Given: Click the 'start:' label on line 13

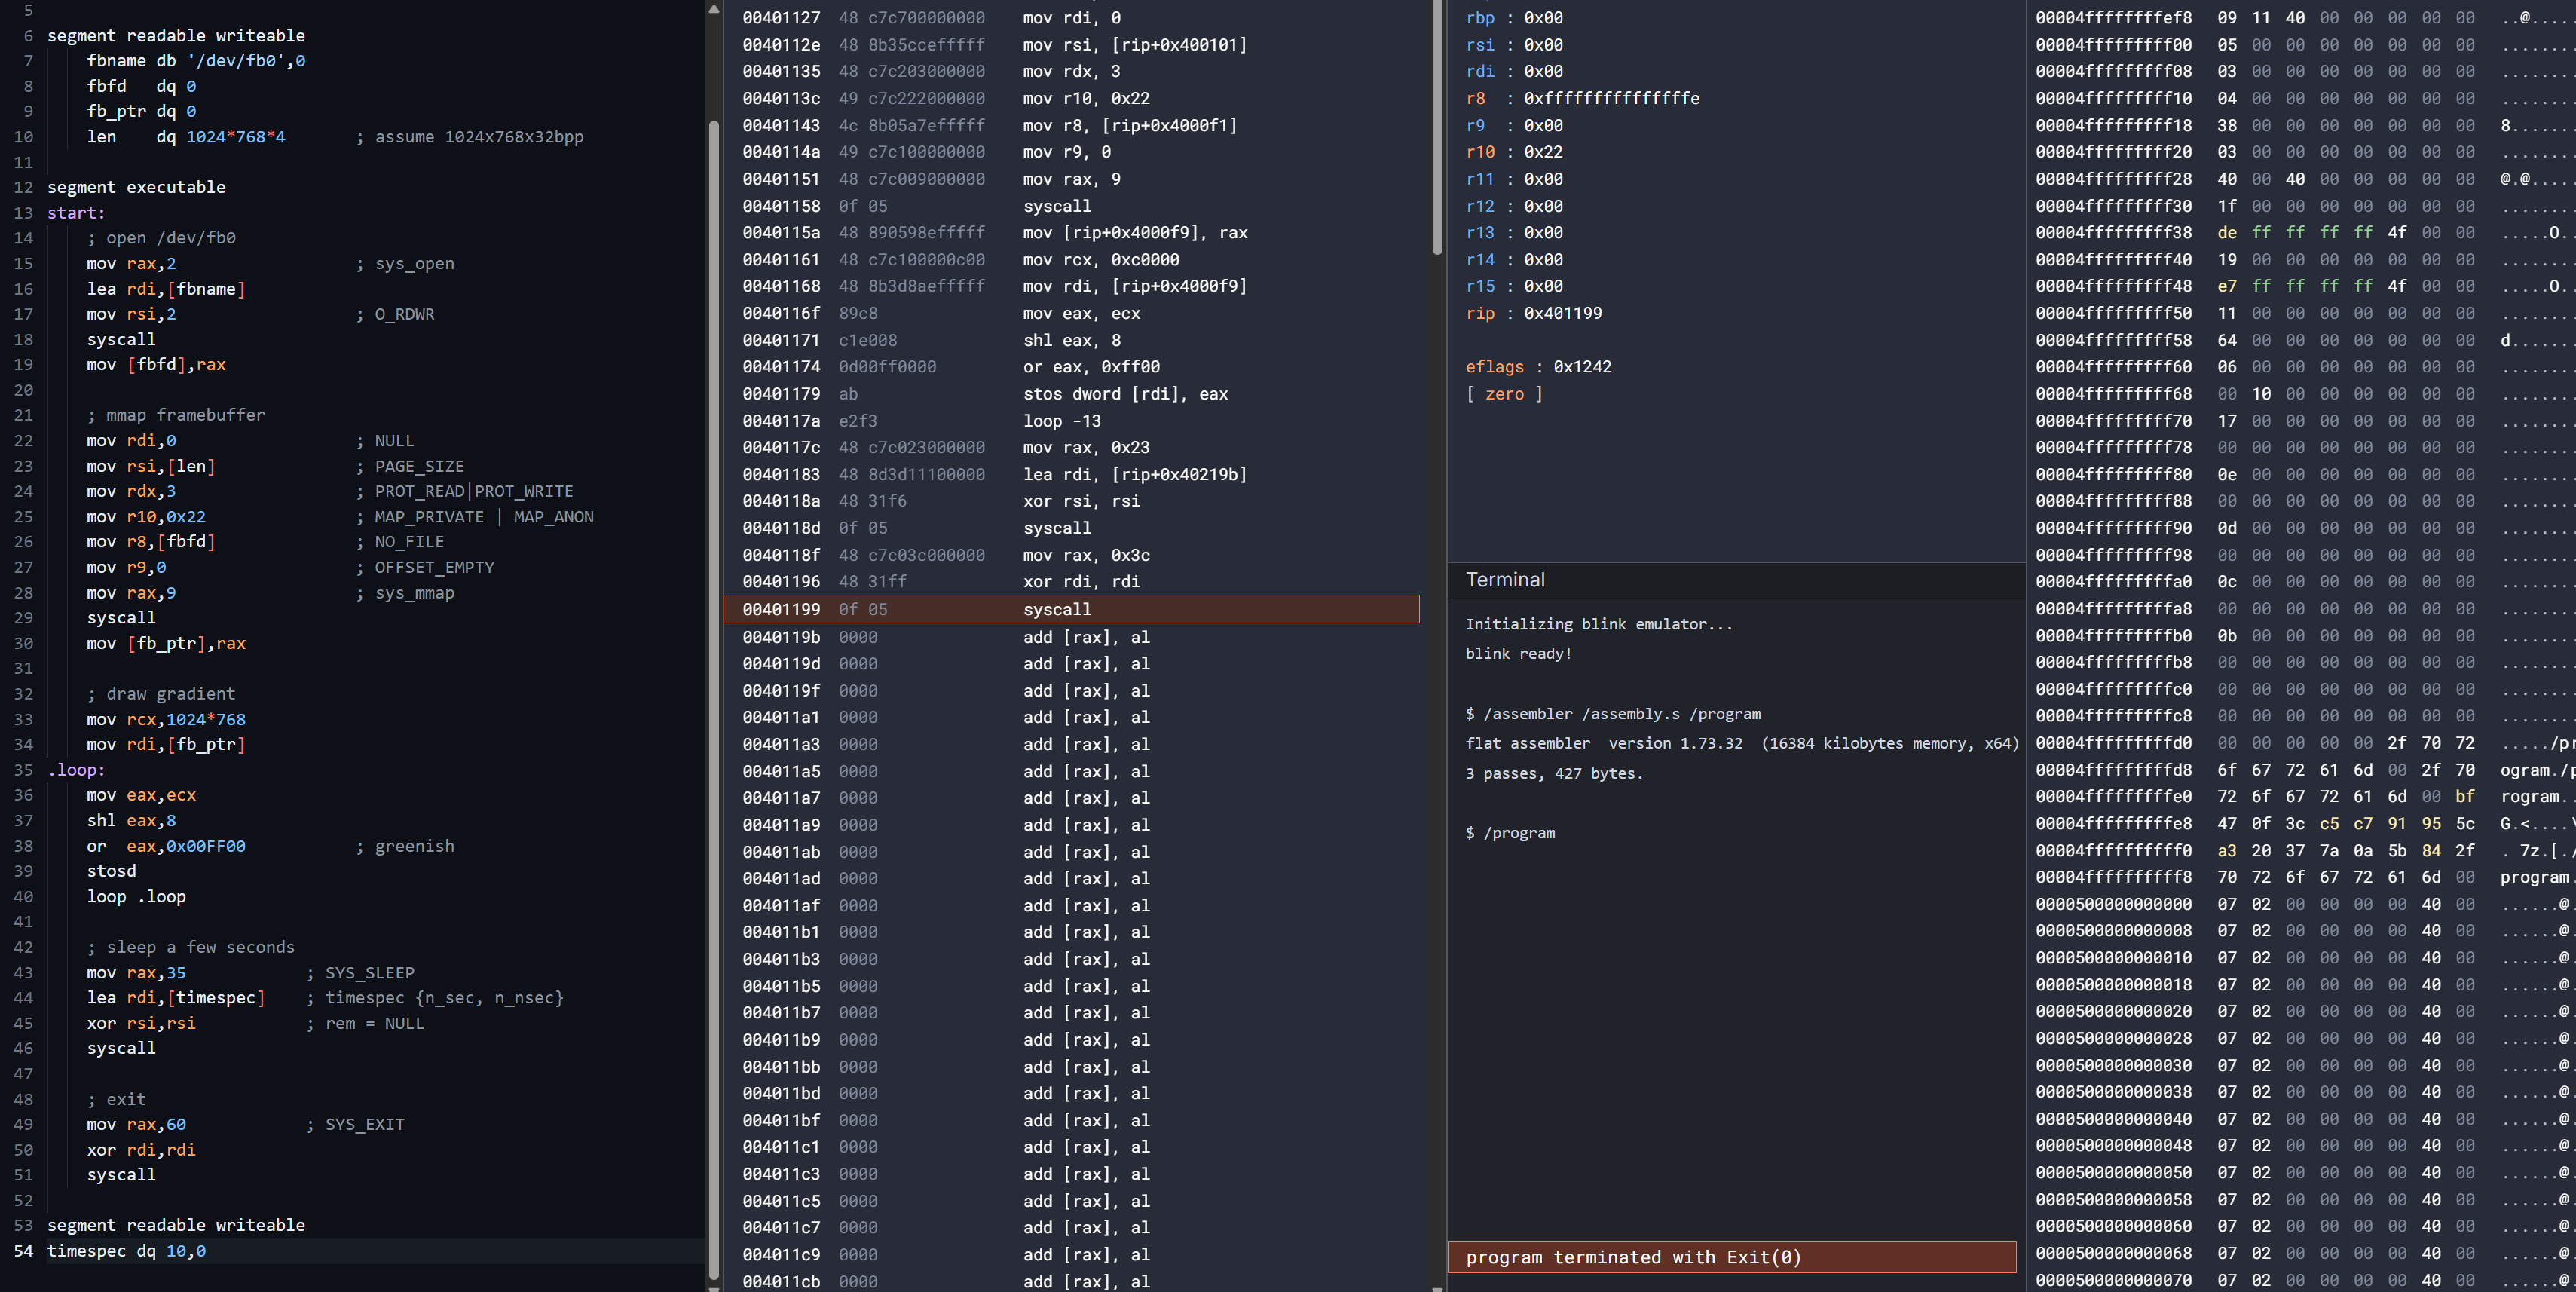Looking at the screenshot, I should click(76, 213).
